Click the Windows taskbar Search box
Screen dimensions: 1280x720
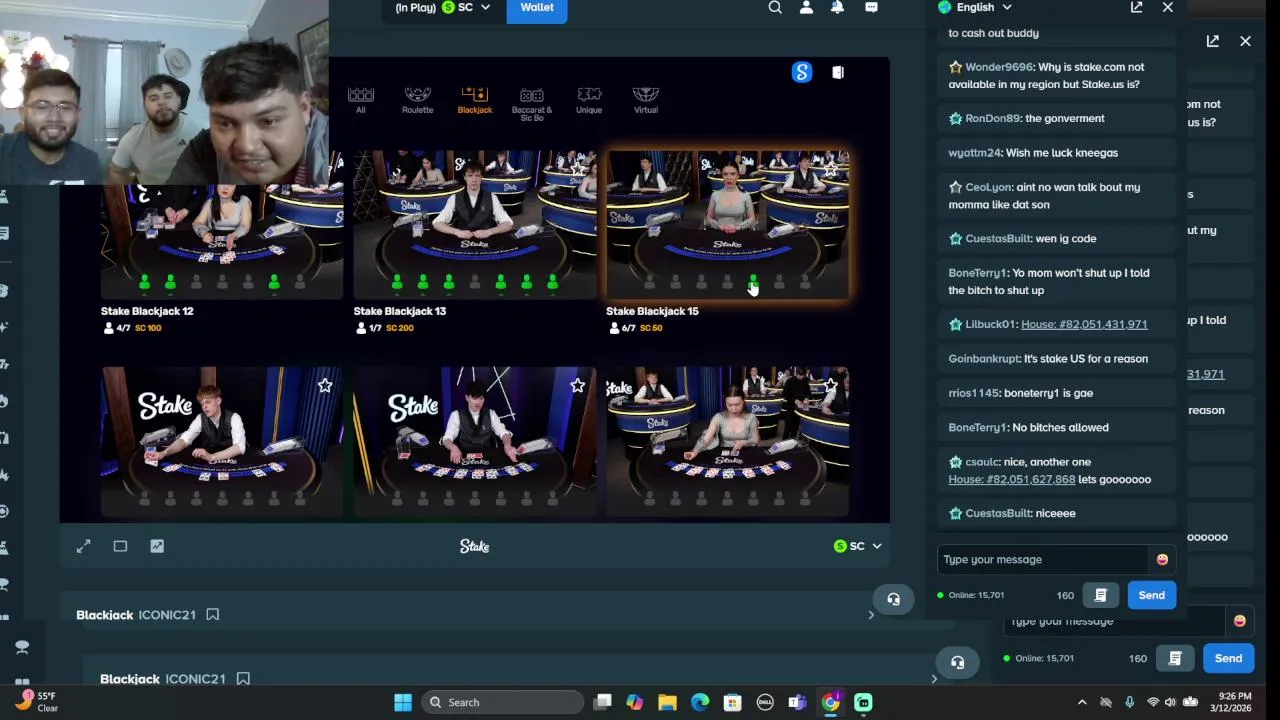click(500, 702)
